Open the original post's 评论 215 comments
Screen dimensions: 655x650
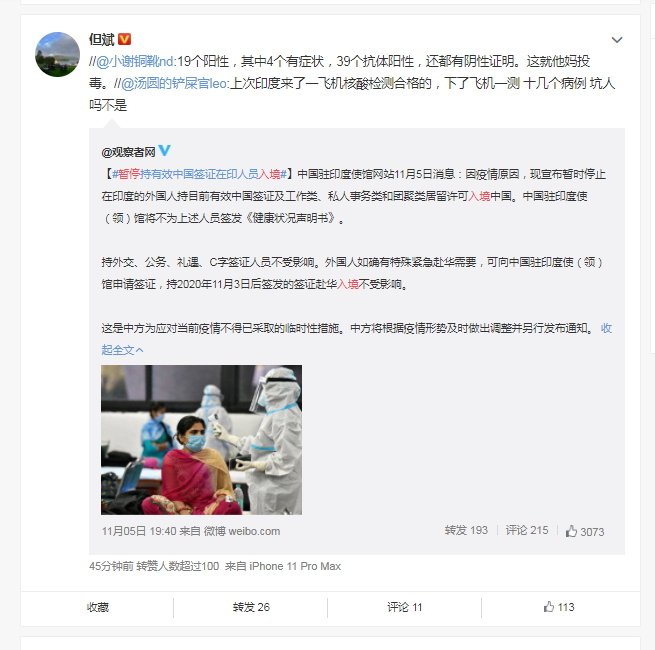pyautogui.click(x=527, y=531)
